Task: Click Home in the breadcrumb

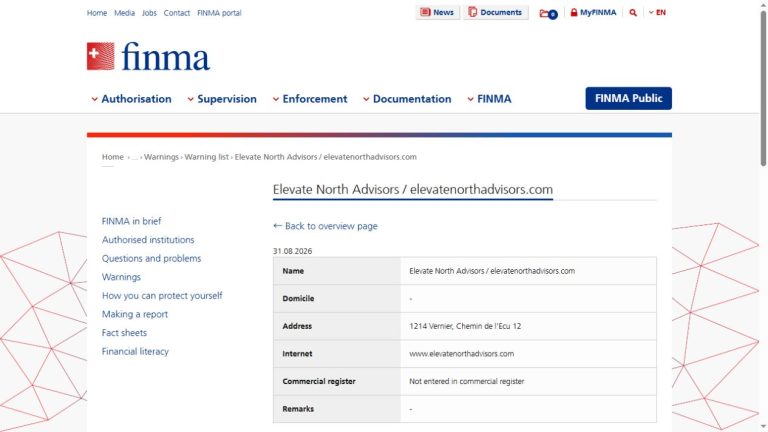Action: tap(113, 157)
